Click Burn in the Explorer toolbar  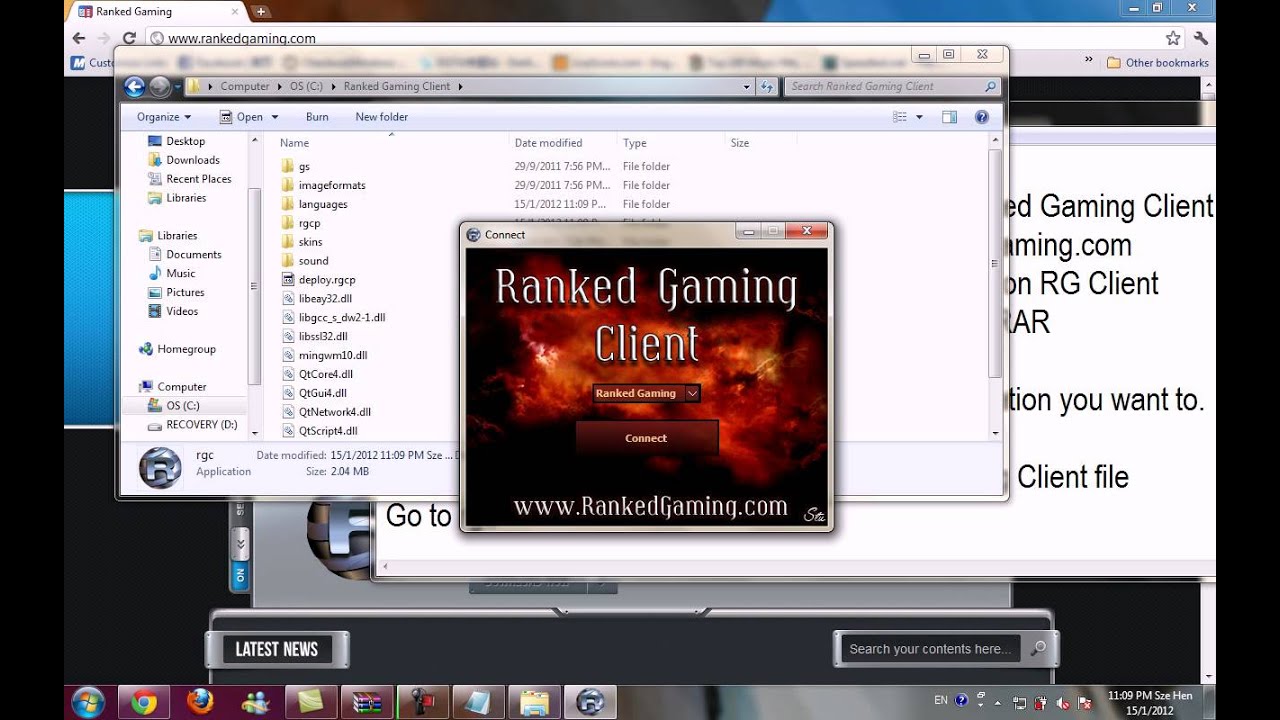317,117
